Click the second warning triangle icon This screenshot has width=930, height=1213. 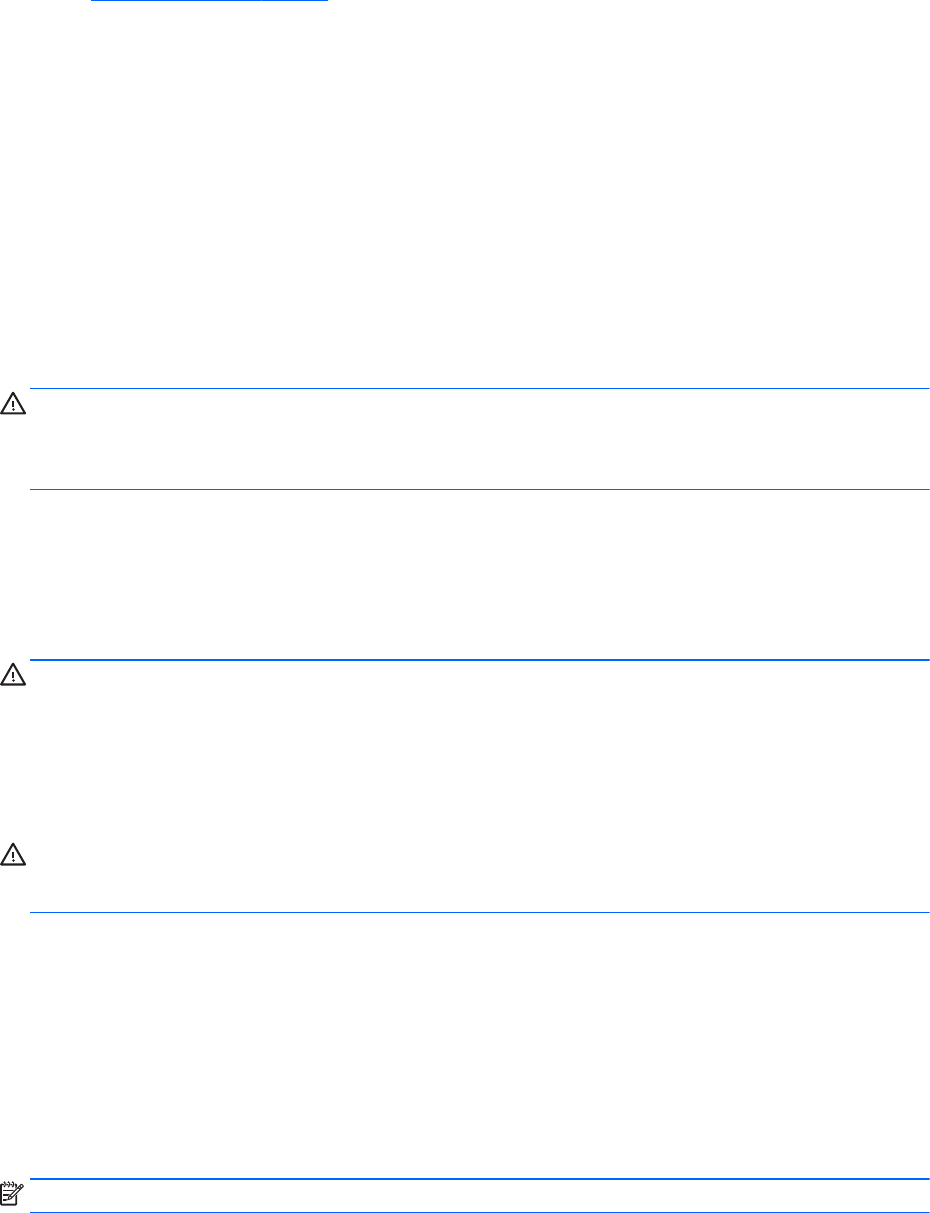[x=13, y=677]
